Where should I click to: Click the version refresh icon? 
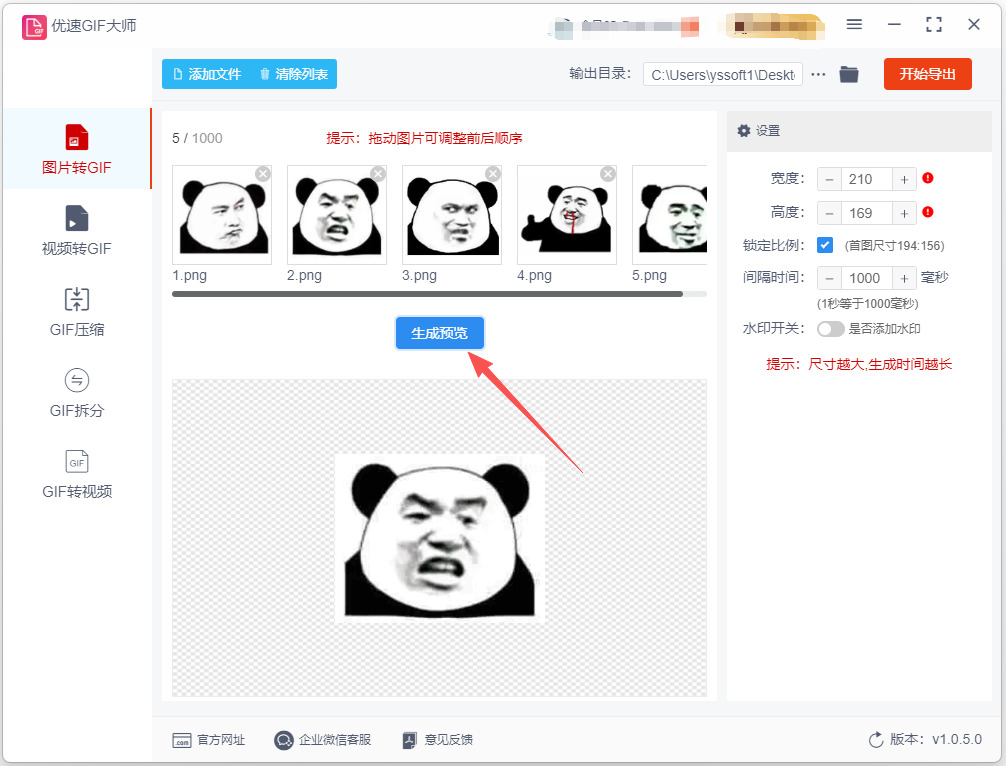(x=876, y=740)
